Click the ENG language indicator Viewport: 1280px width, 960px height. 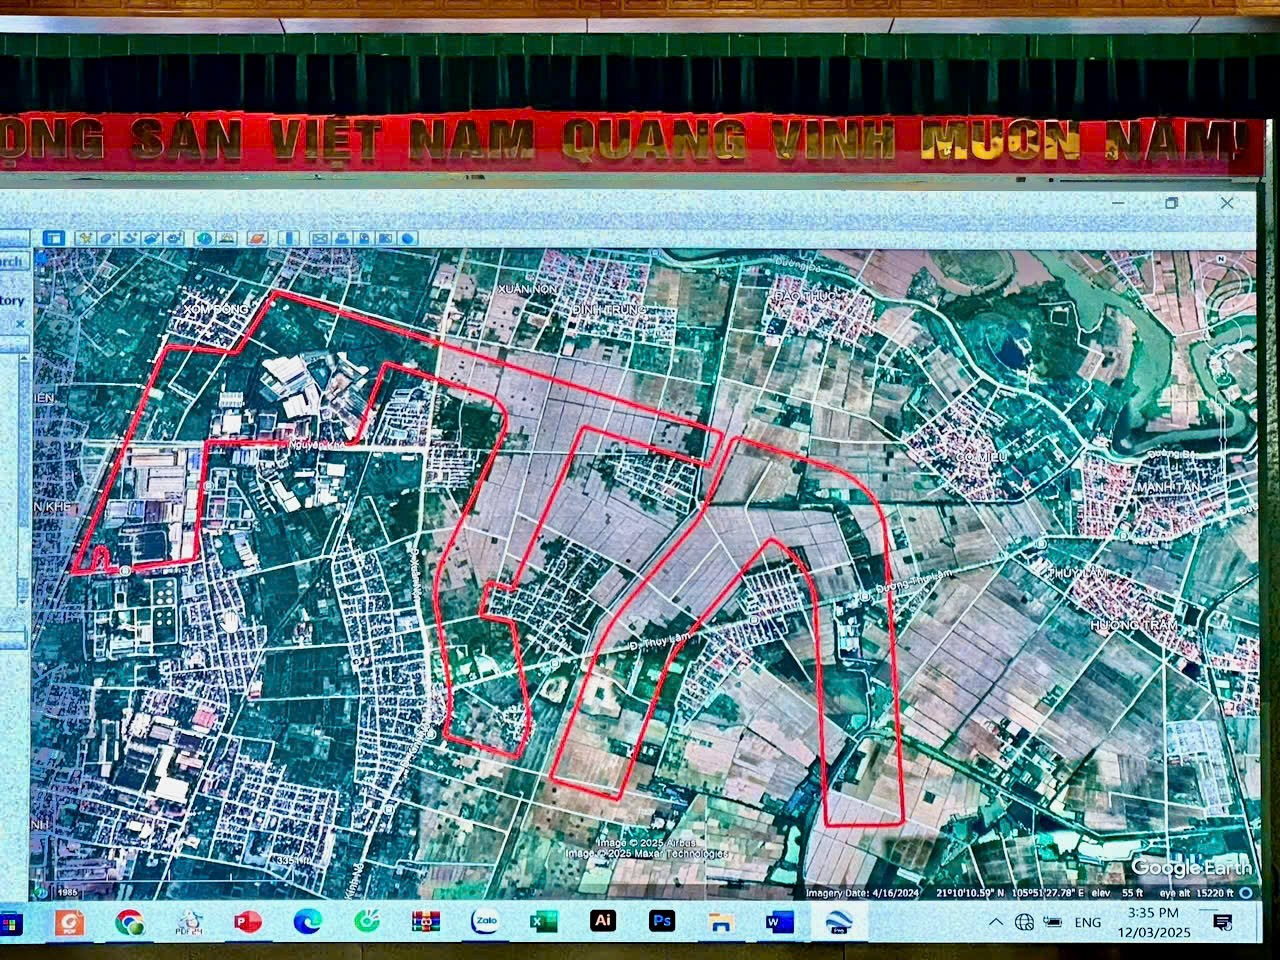(x=1087, y=922)
